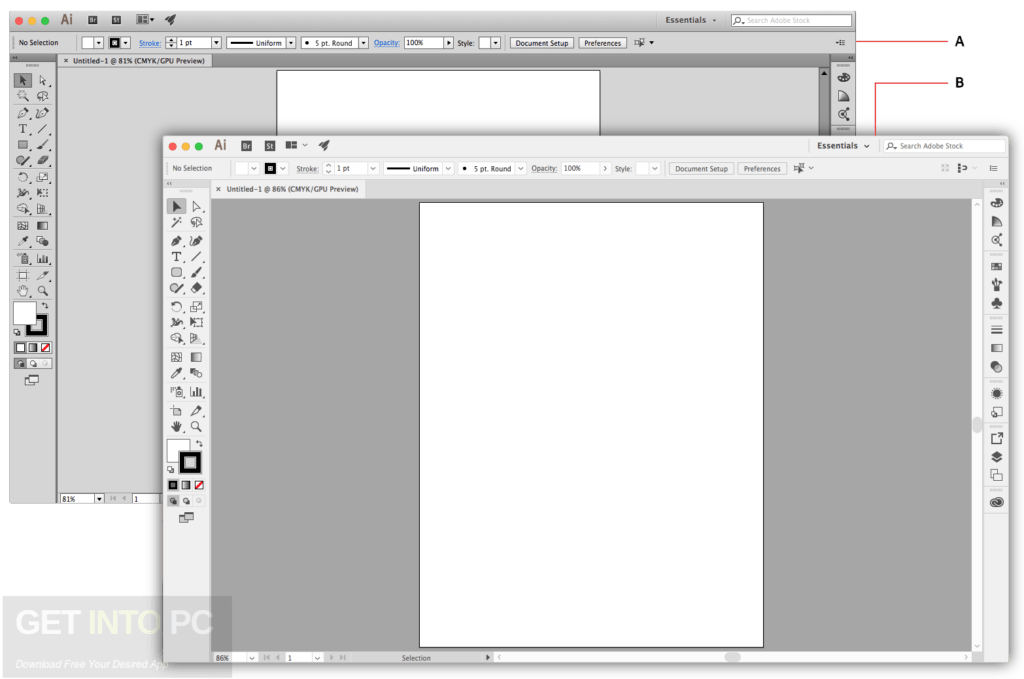Screen dimensions: 1024x679
Task: Choose the Column Graph tool in front window
Action: coord(196,392)
